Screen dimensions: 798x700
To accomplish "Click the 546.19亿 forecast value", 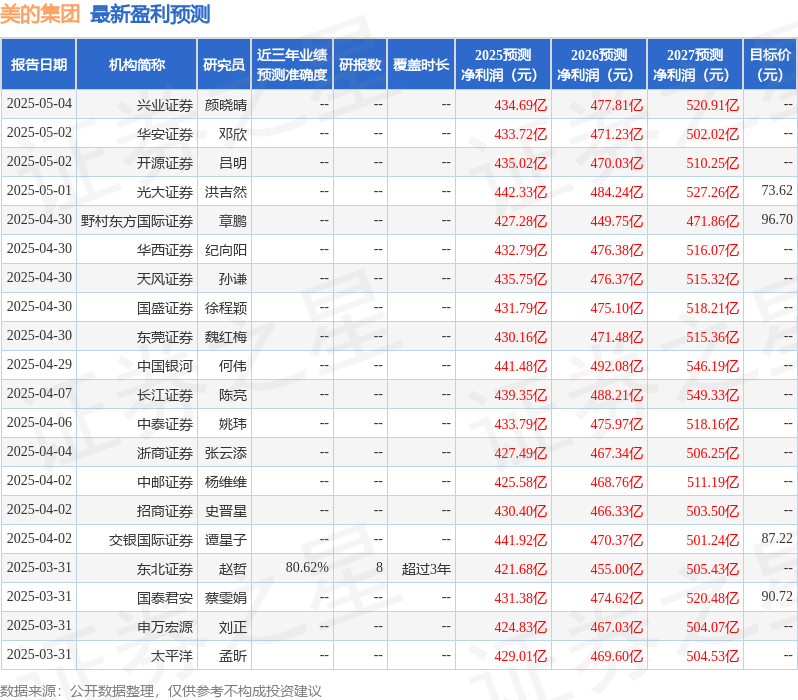I will pos(712,367).
